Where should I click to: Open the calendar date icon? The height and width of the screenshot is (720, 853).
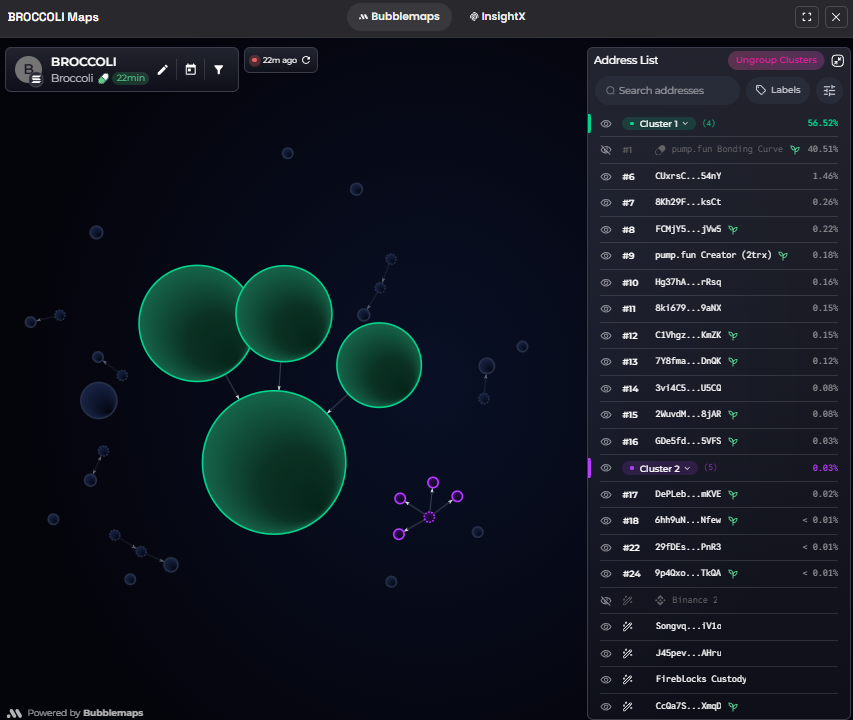[190, 70]
